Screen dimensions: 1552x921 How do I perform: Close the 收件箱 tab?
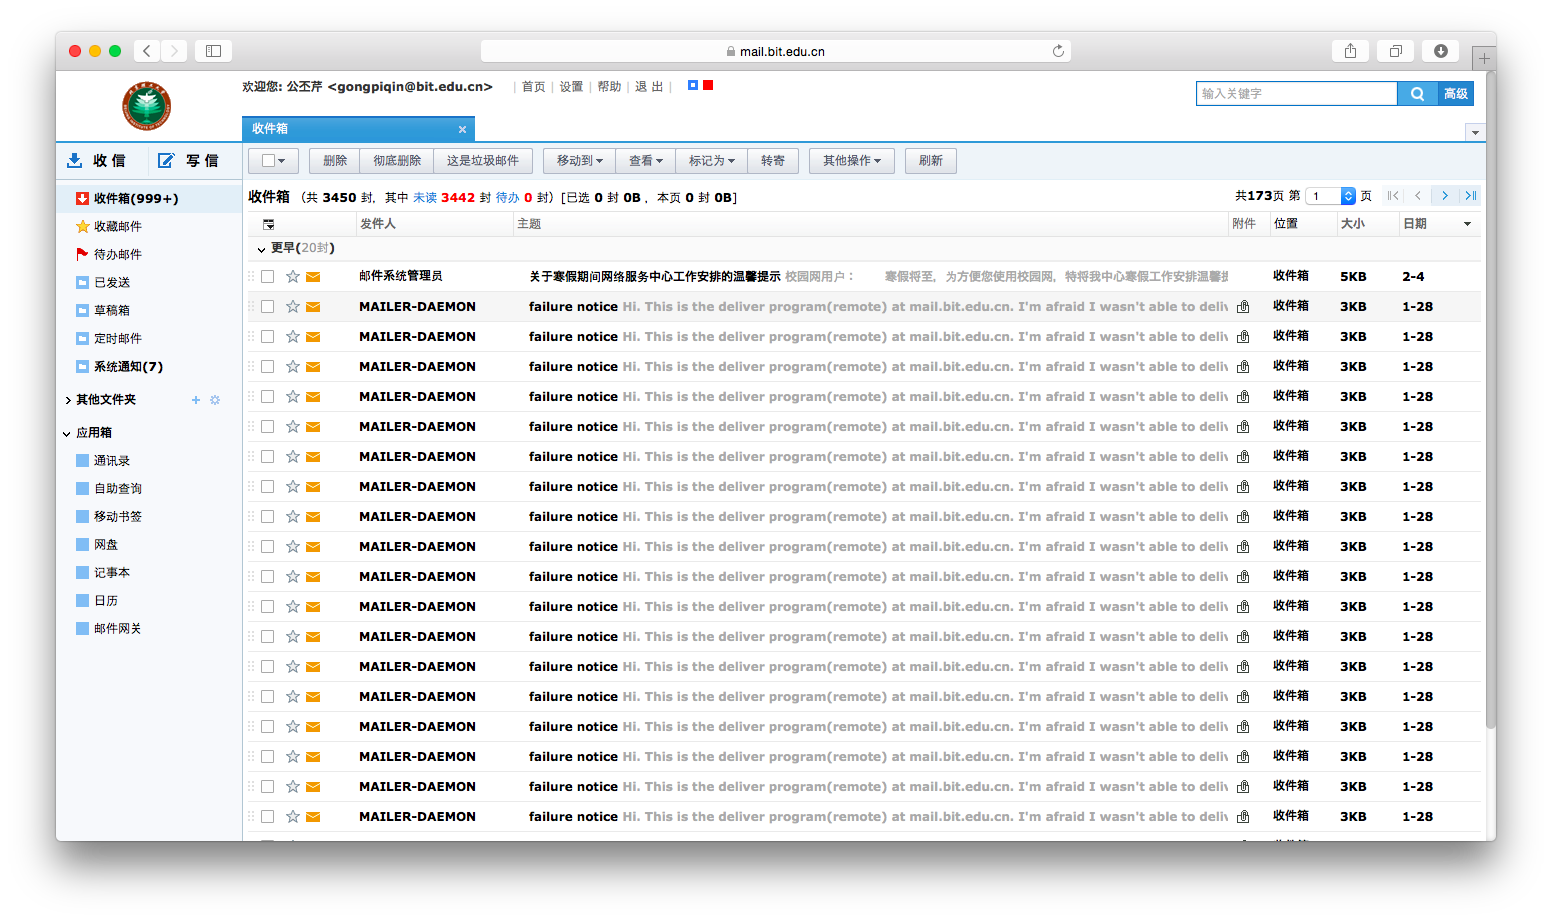(x=462, y=129)
